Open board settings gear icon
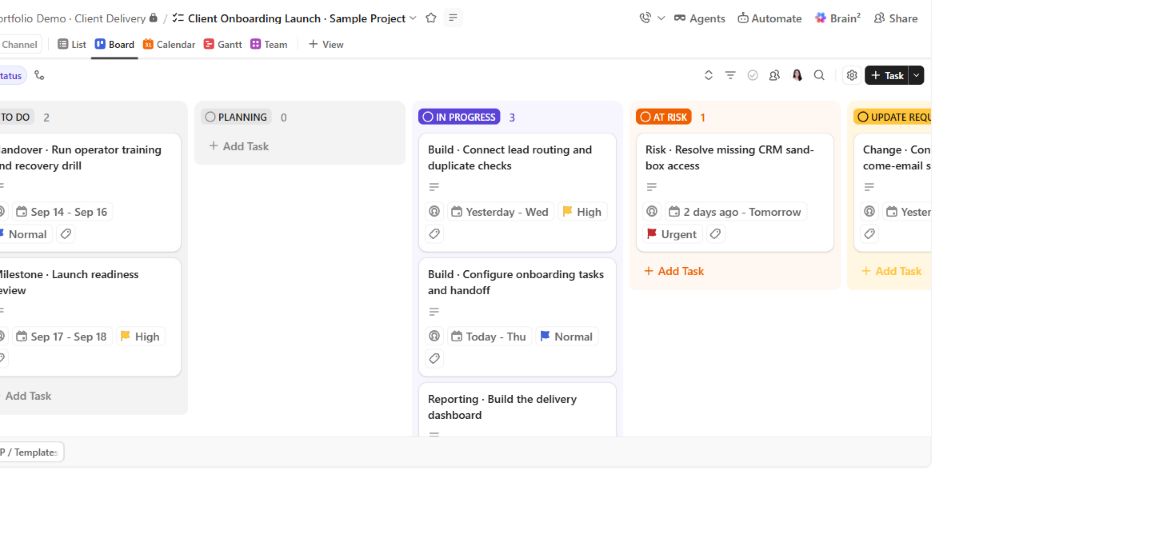 tap(851, 75)
